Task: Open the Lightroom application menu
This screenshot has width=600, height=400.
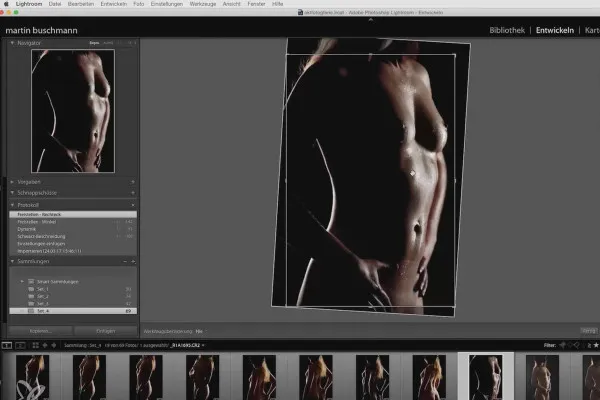Action: (x=29, y=4)
